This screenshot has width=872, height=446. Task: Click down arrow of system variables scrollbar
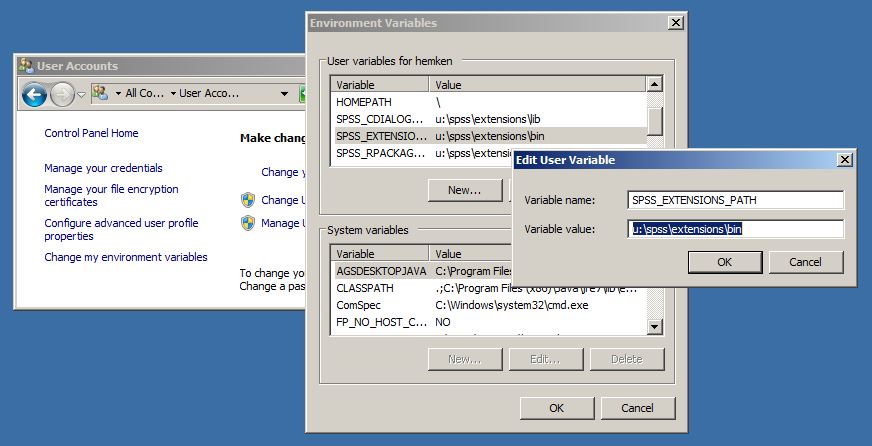tap(655, 326)
